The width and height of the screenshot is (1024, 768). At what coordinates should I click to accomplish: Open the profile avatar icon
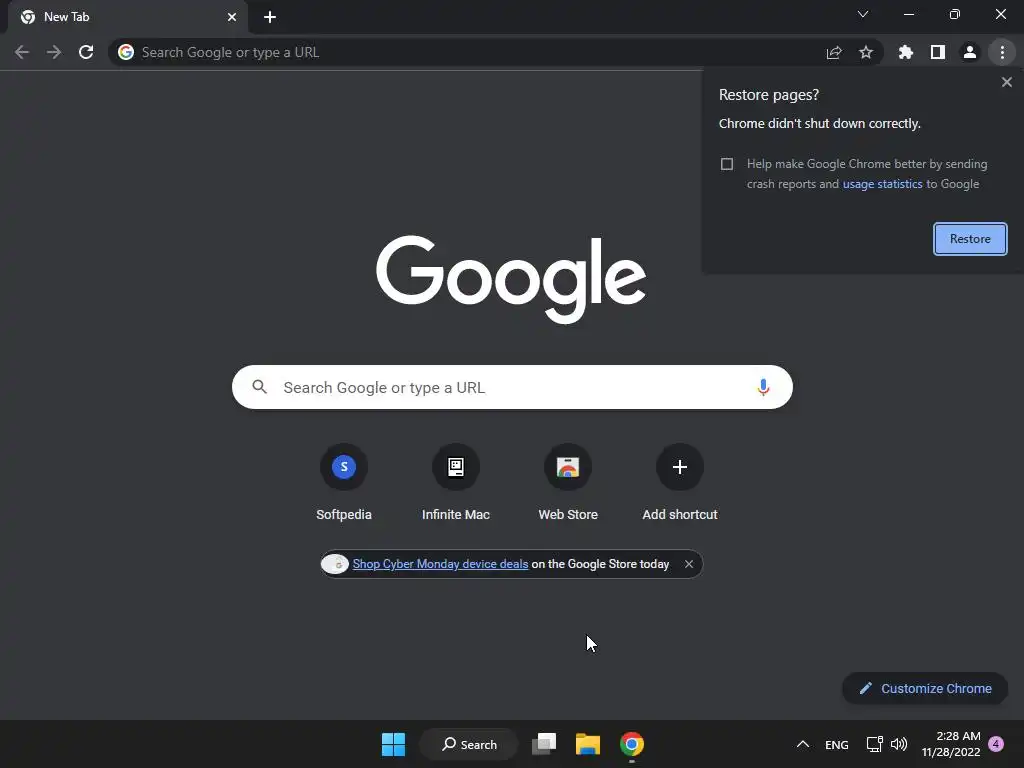(970, 52)
